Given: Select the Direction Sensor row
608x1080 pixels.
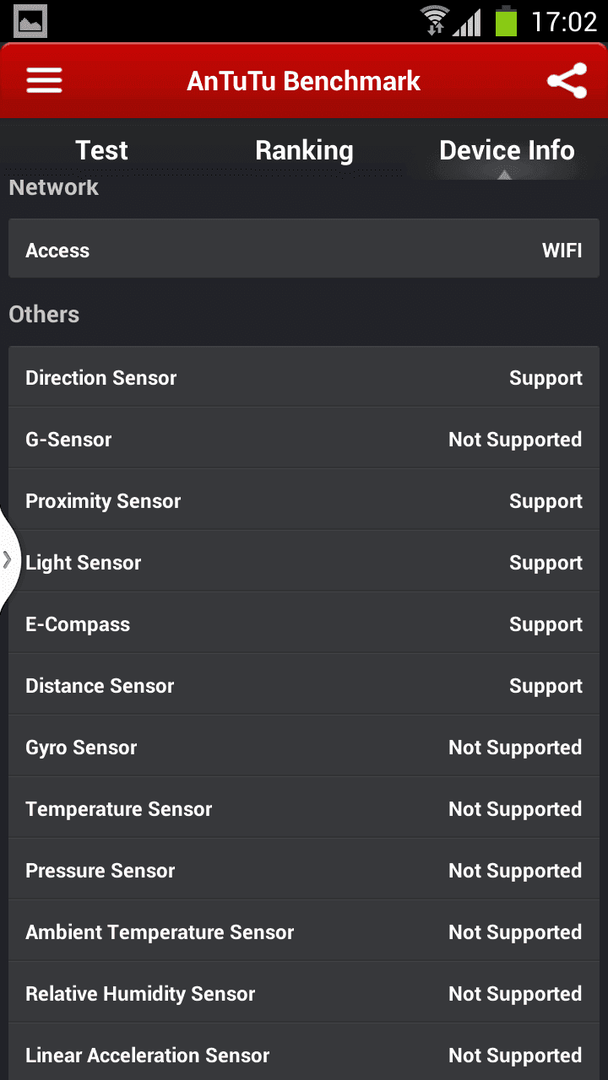Looking at the screenshot, I should (x=304, y=377).
